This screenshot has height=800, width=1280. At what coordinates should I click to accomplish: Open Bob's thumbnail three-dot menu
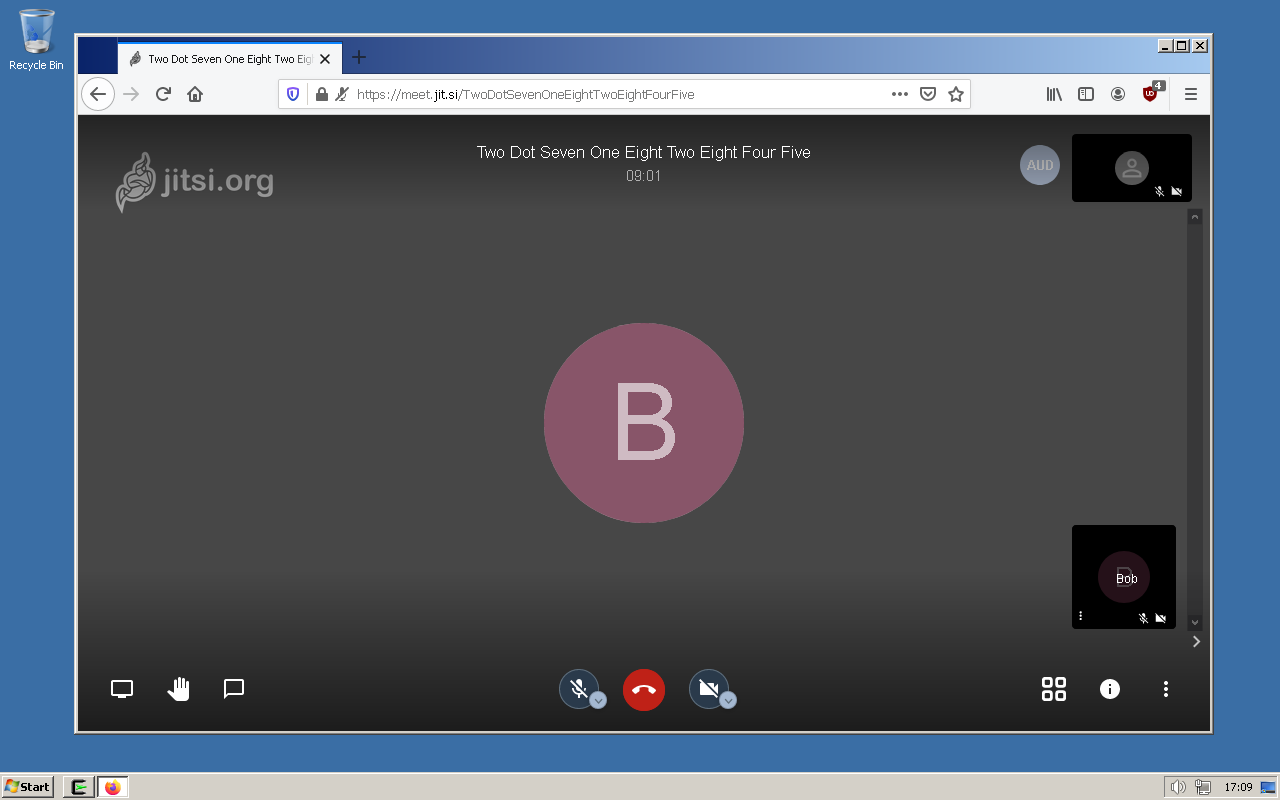1081,616
